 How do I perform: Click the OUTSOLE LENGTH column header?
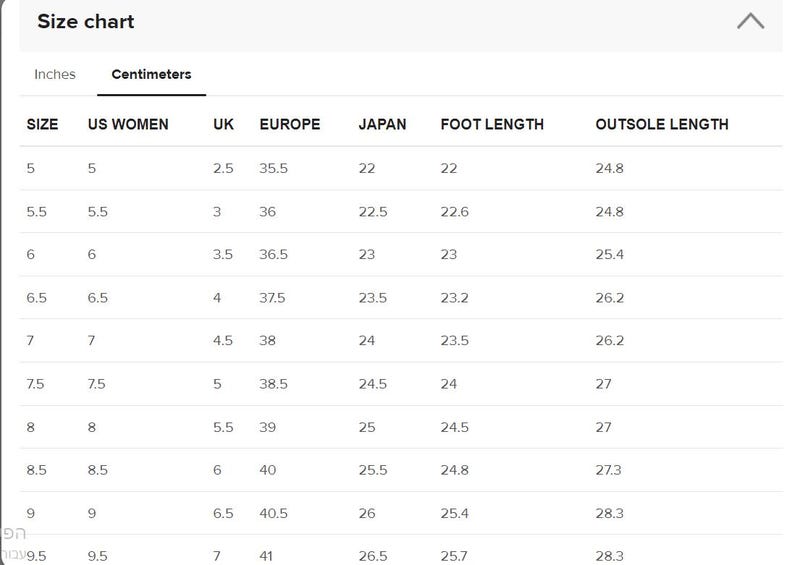pos(662,124)
